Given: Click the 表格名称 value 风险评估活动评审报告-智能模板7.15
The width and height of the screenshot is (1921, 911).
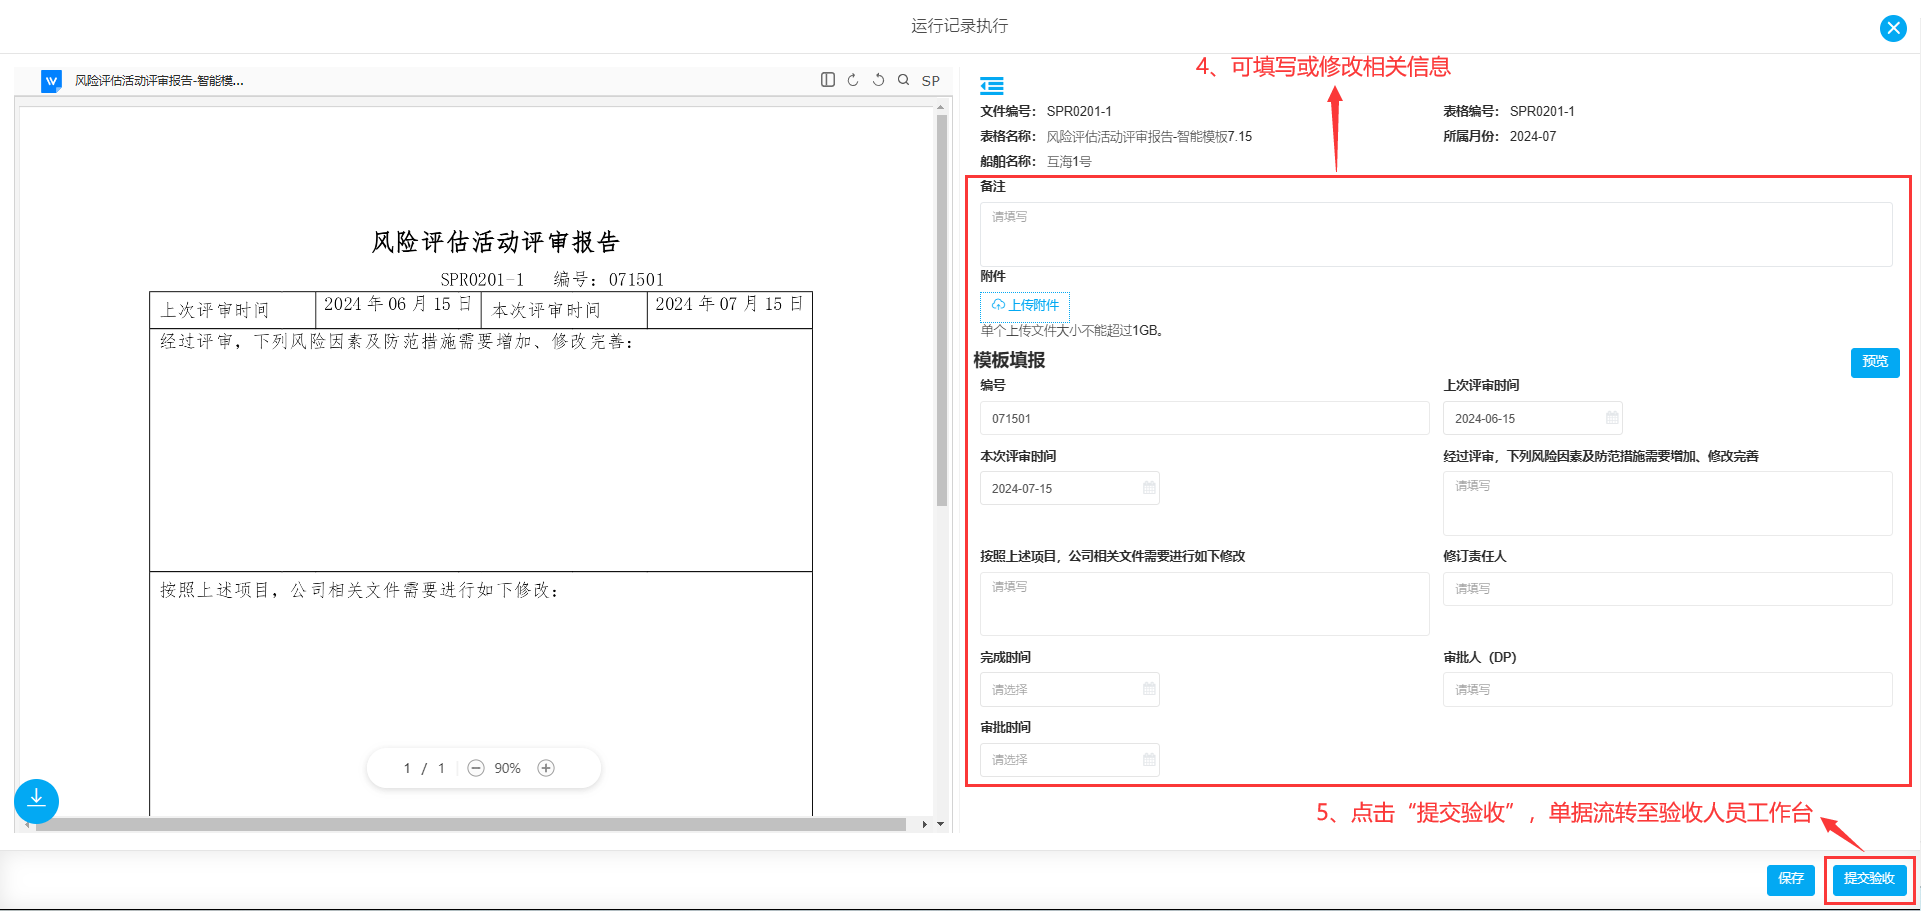Looking at the screenshot, I should click(x=1149, y=136).
